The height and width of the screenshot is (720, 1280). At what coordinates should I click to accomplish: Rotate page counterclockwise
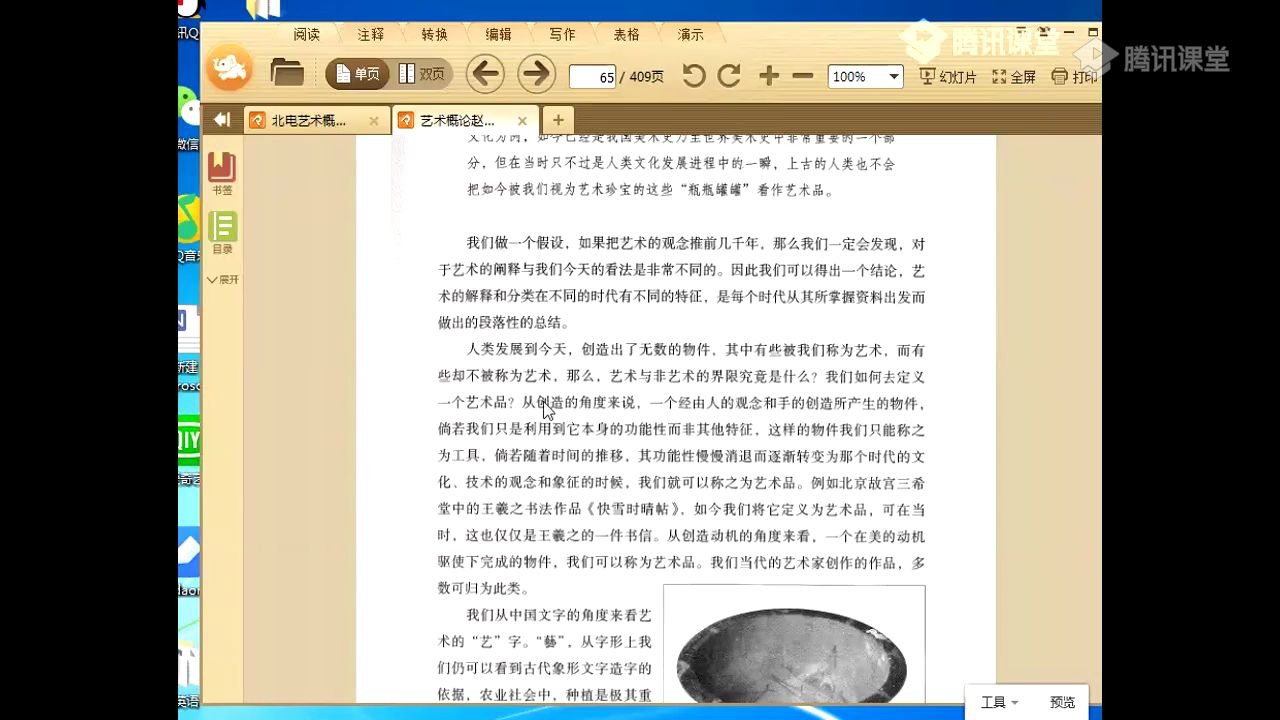pos(694,75)
